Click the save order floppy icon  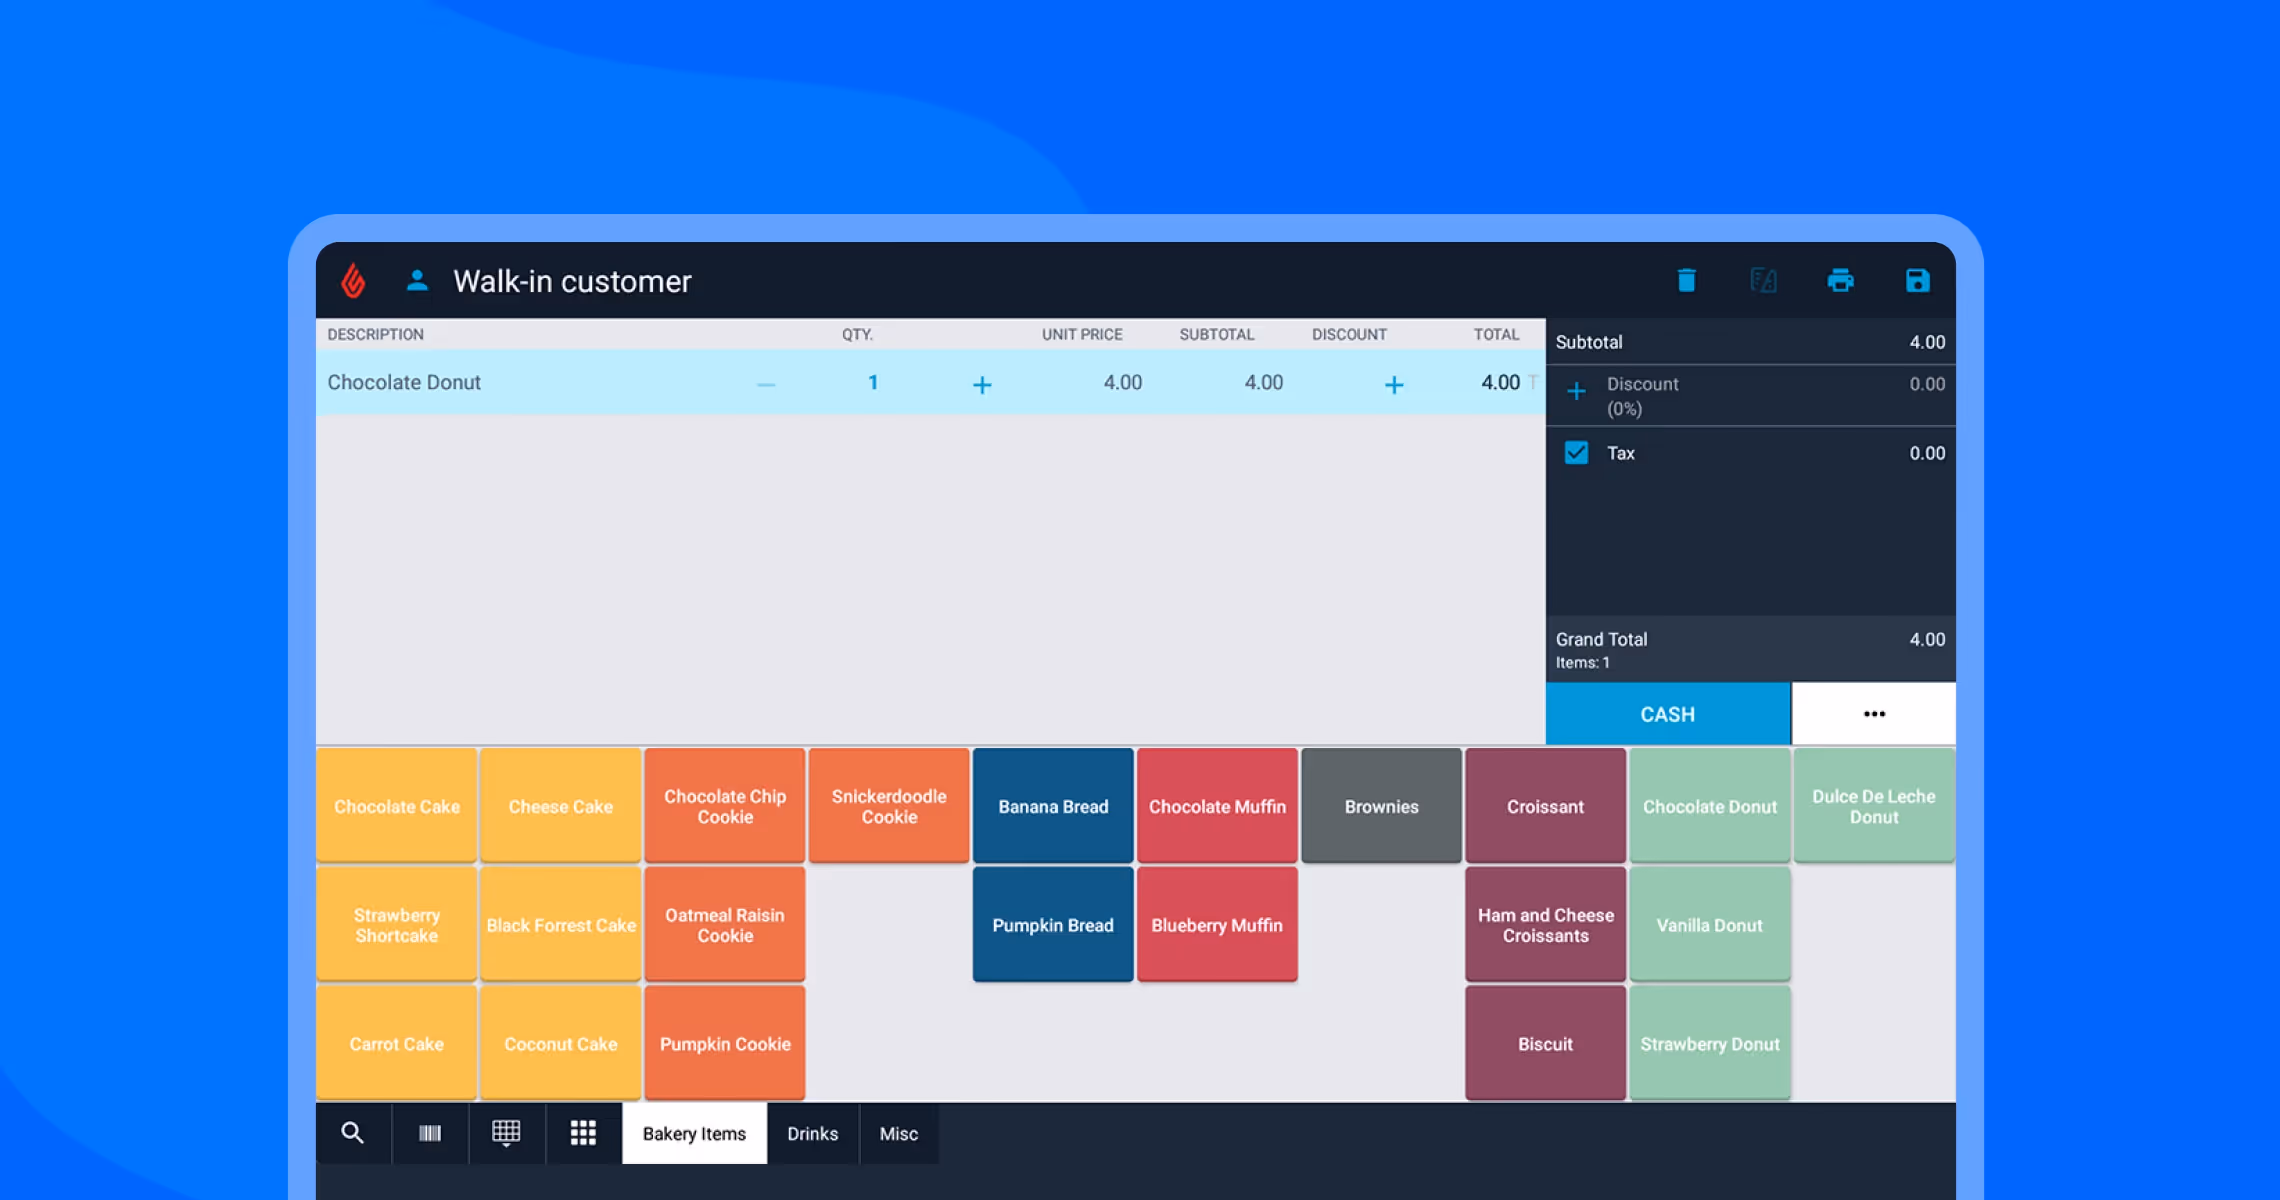(1917, 281)
